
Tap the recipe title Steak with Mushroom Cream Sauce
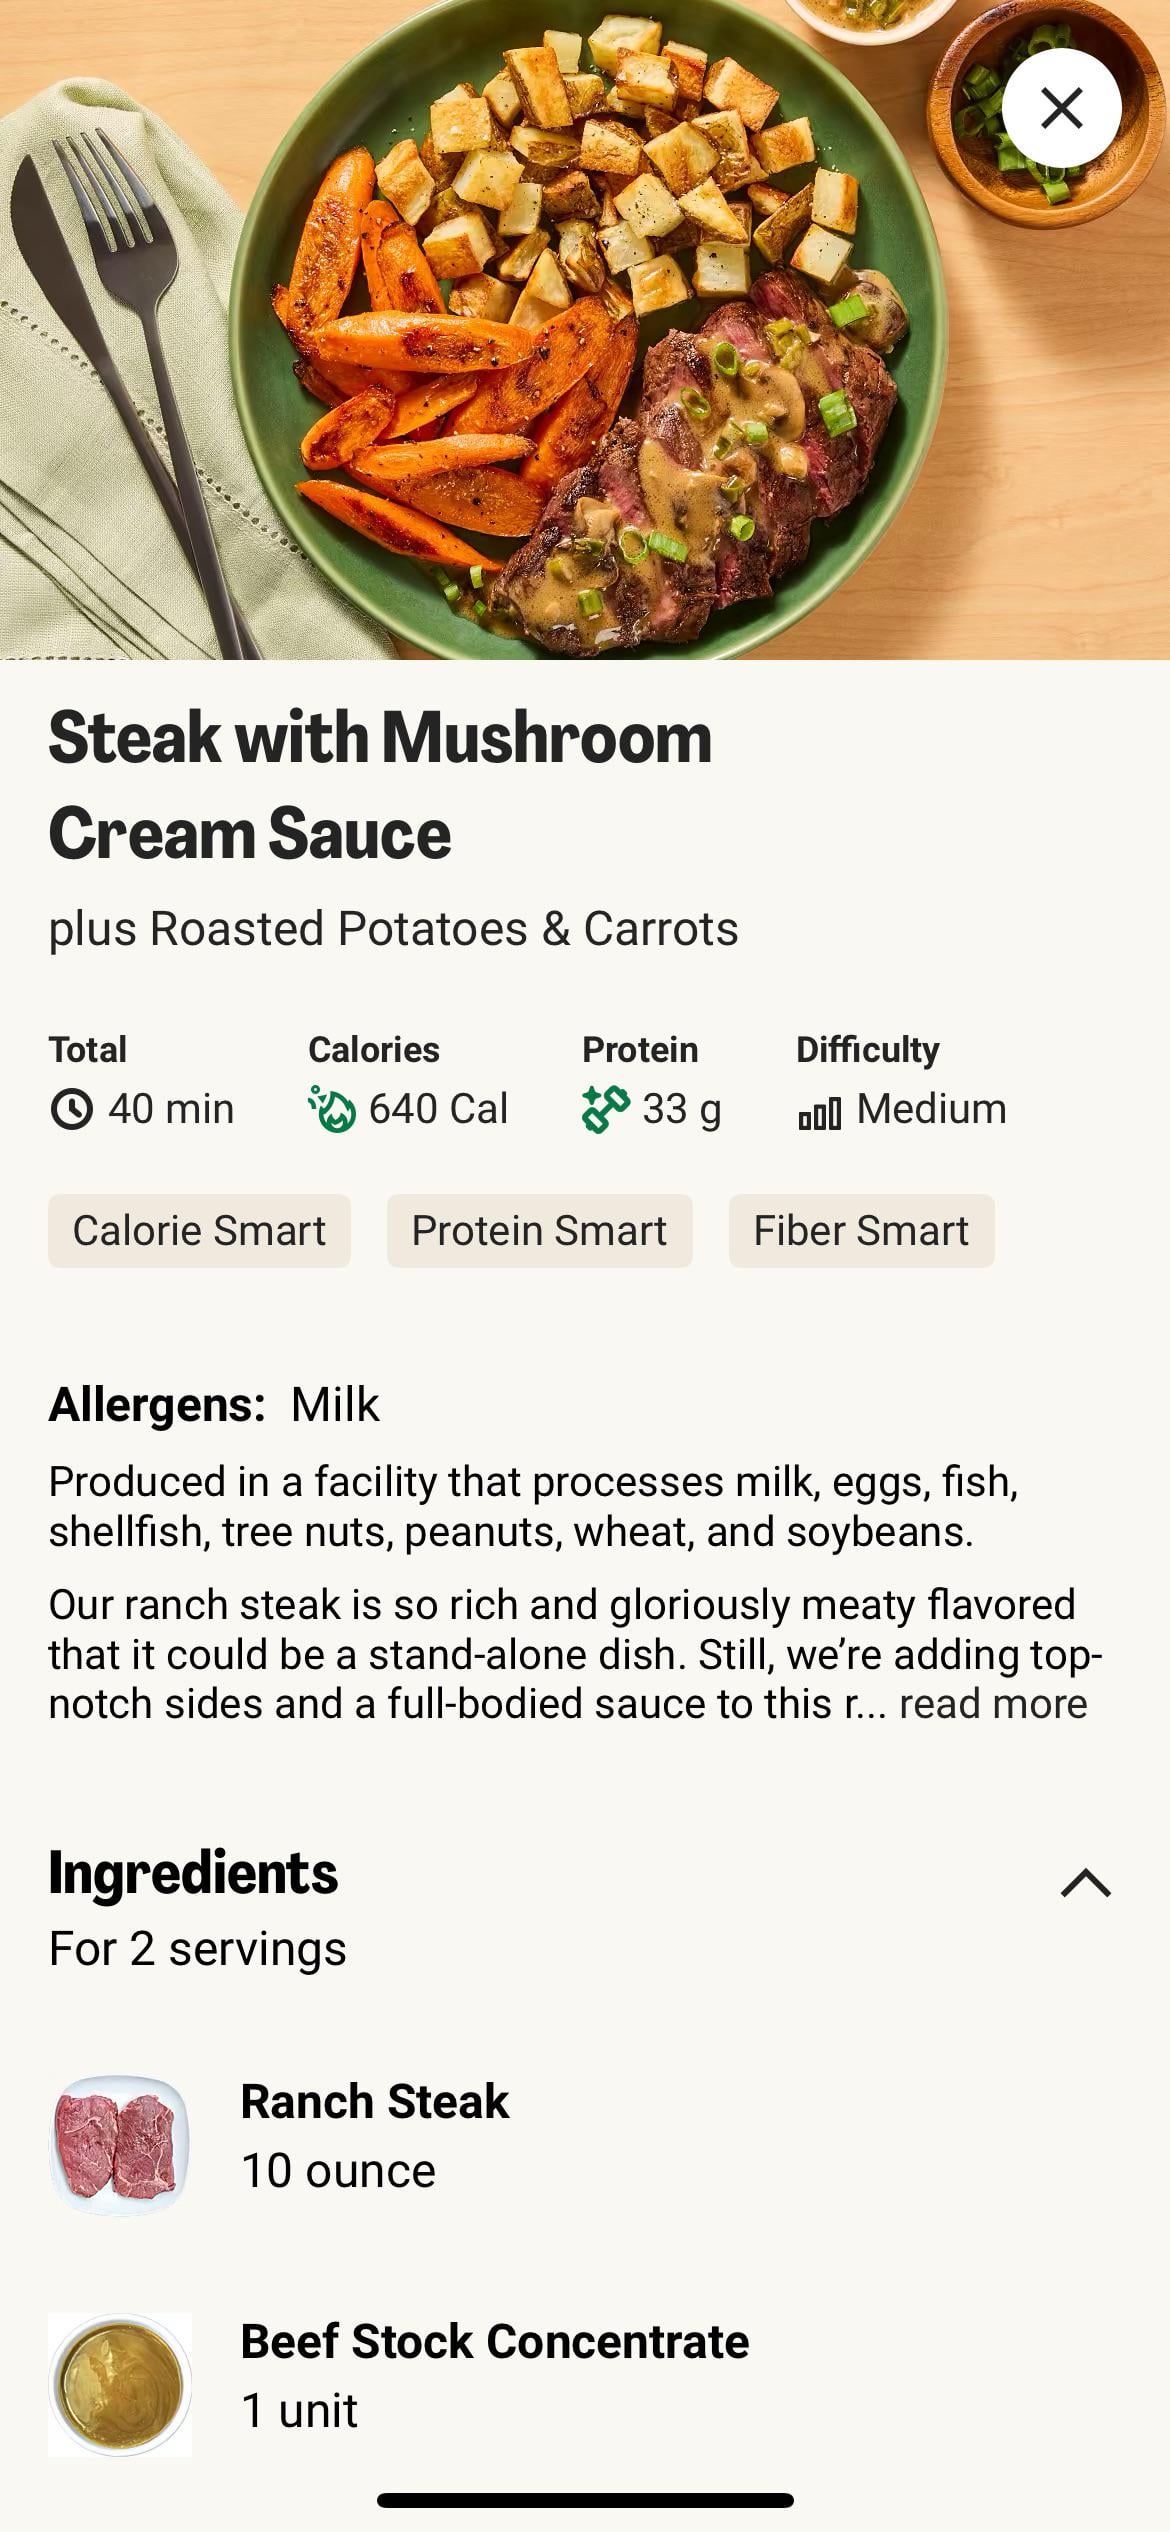[x=380, y=785]
